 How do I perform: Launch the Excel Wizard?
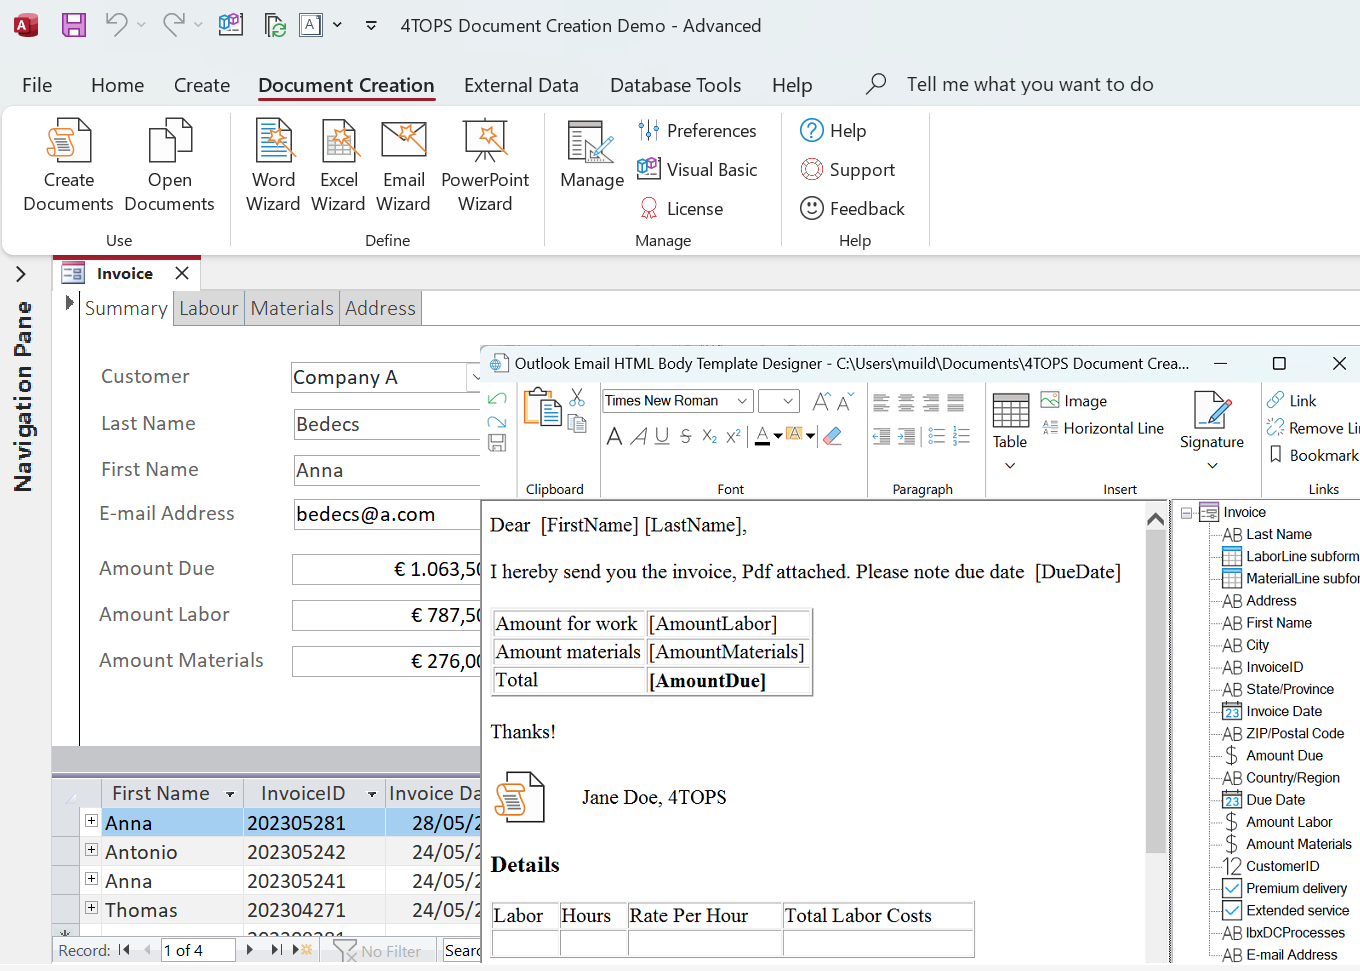click(x=338, y=165)
